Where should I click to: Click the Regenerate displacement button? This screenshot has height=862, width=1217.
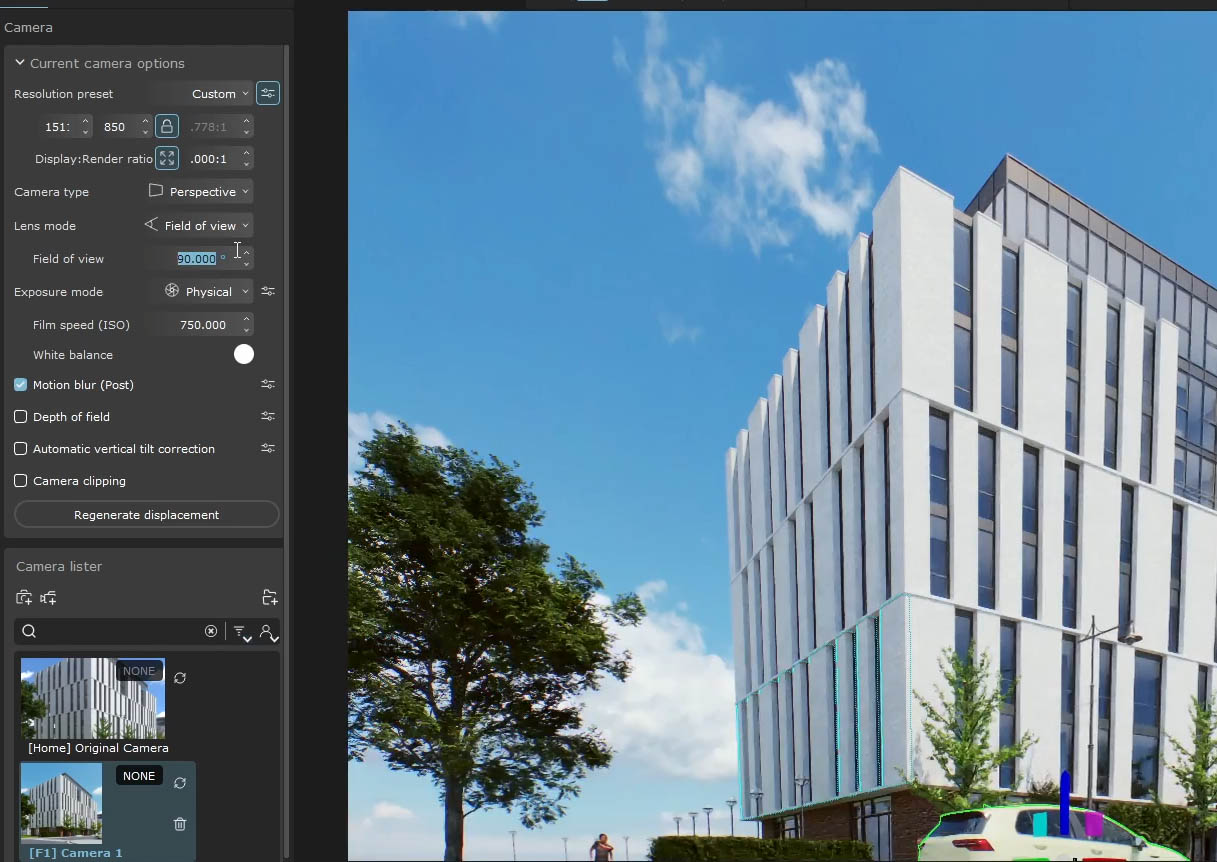[x=146, y=515]
